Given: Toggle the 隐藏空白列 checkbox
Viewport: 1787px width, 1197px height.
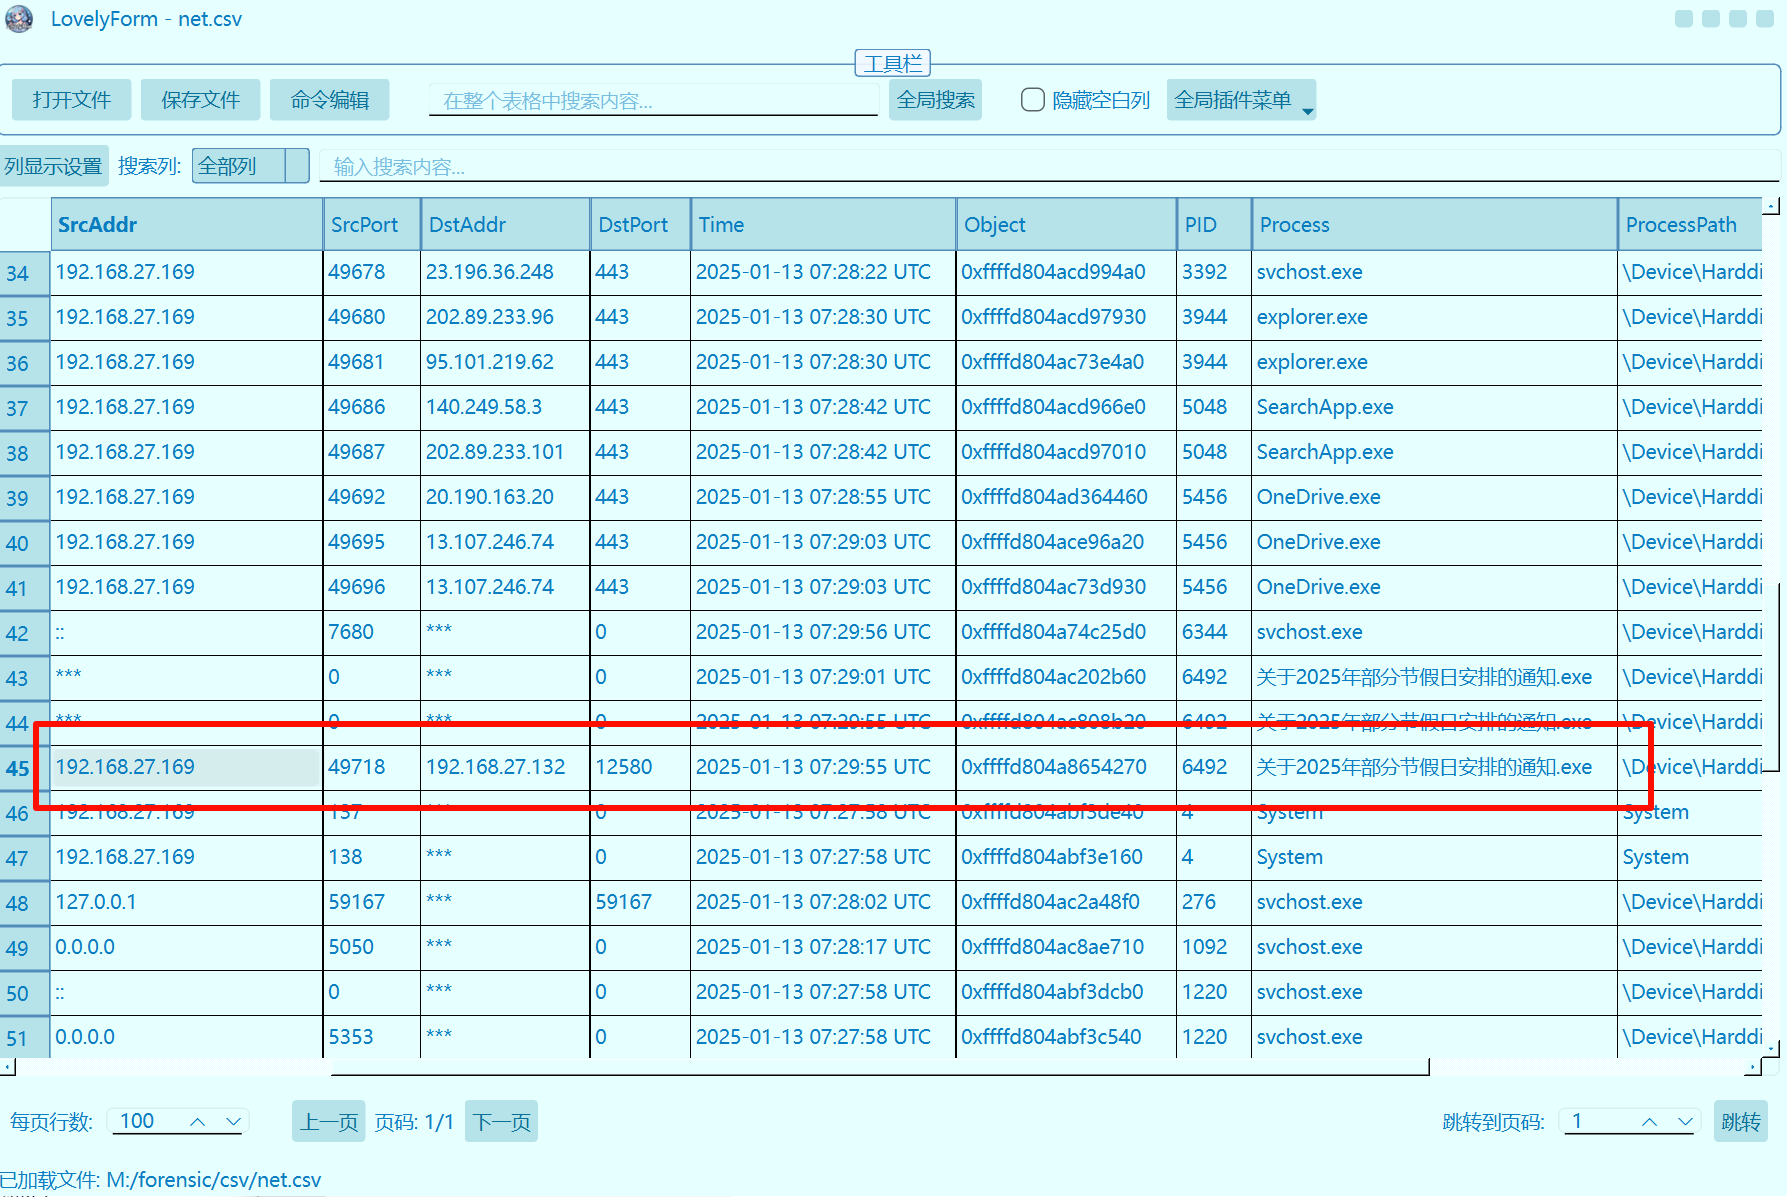Looking at the screenshot, I should tap(1033, 100).
